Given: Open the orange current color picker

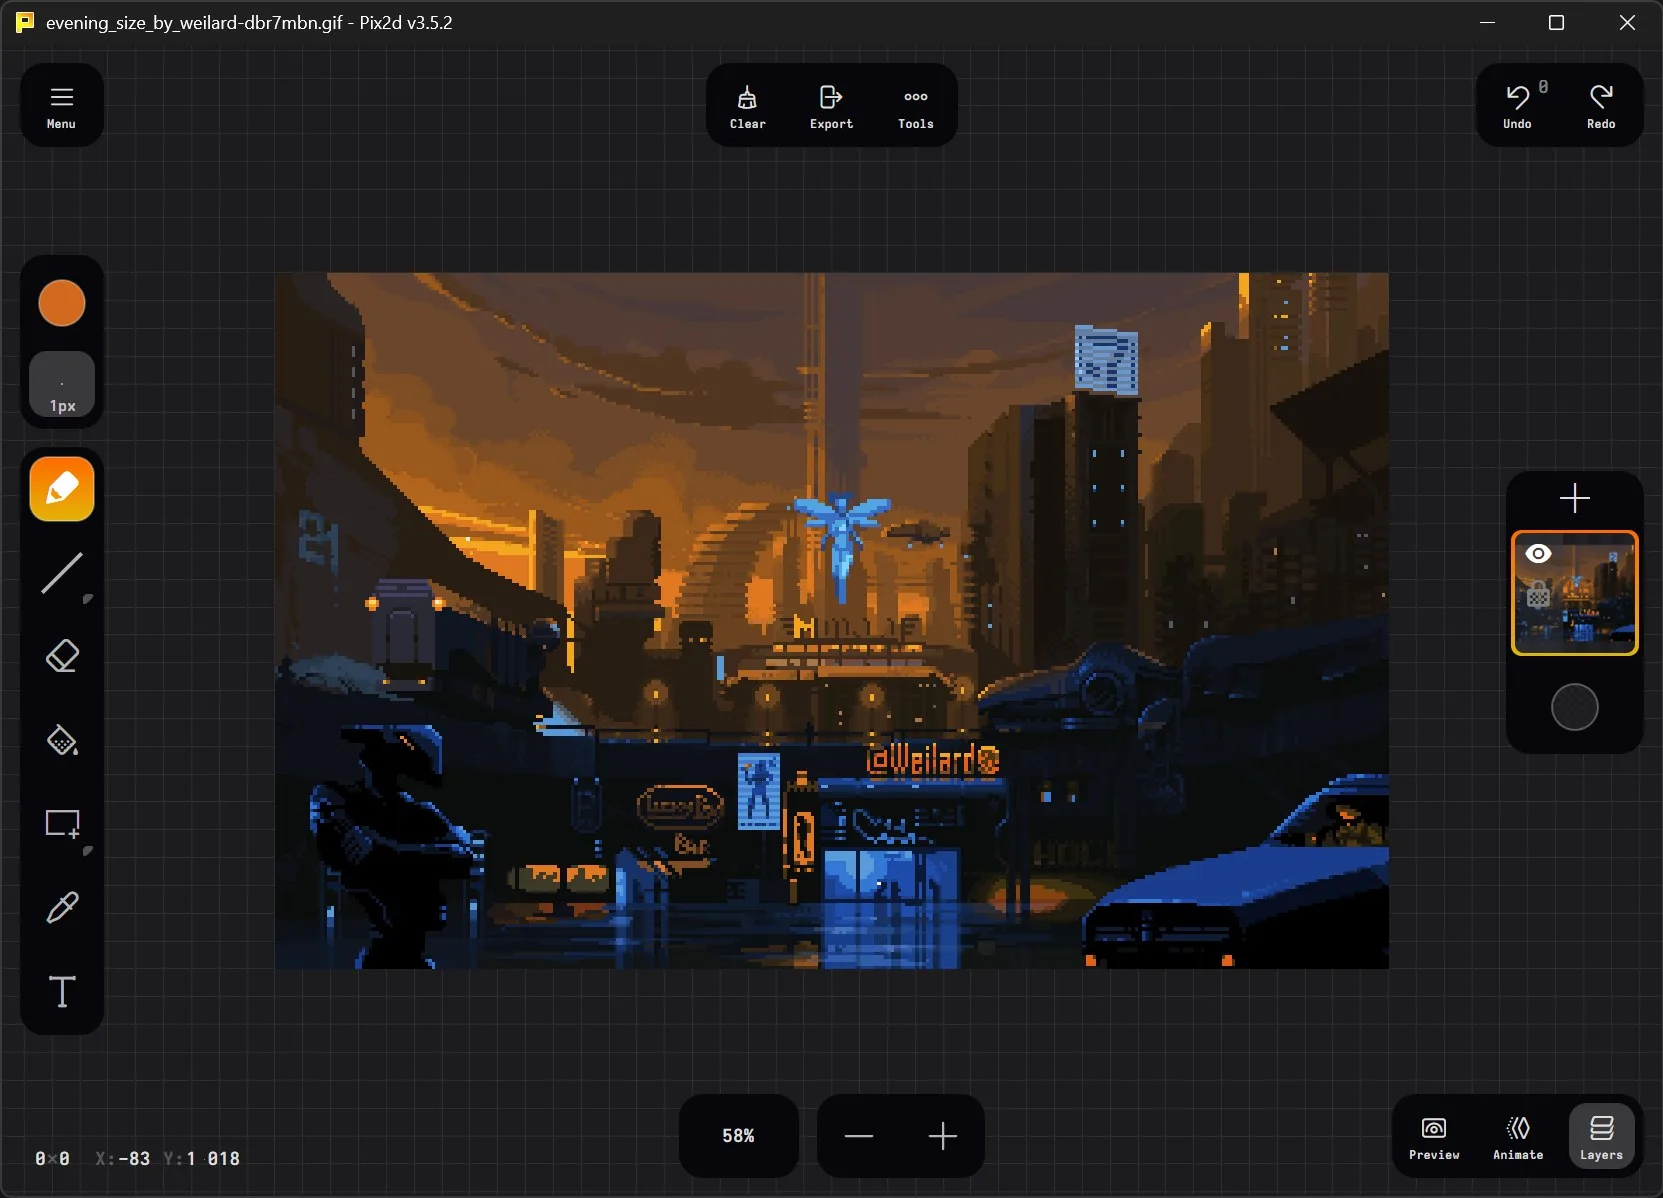Looking at the screenshot, I should tap(62, 303).
